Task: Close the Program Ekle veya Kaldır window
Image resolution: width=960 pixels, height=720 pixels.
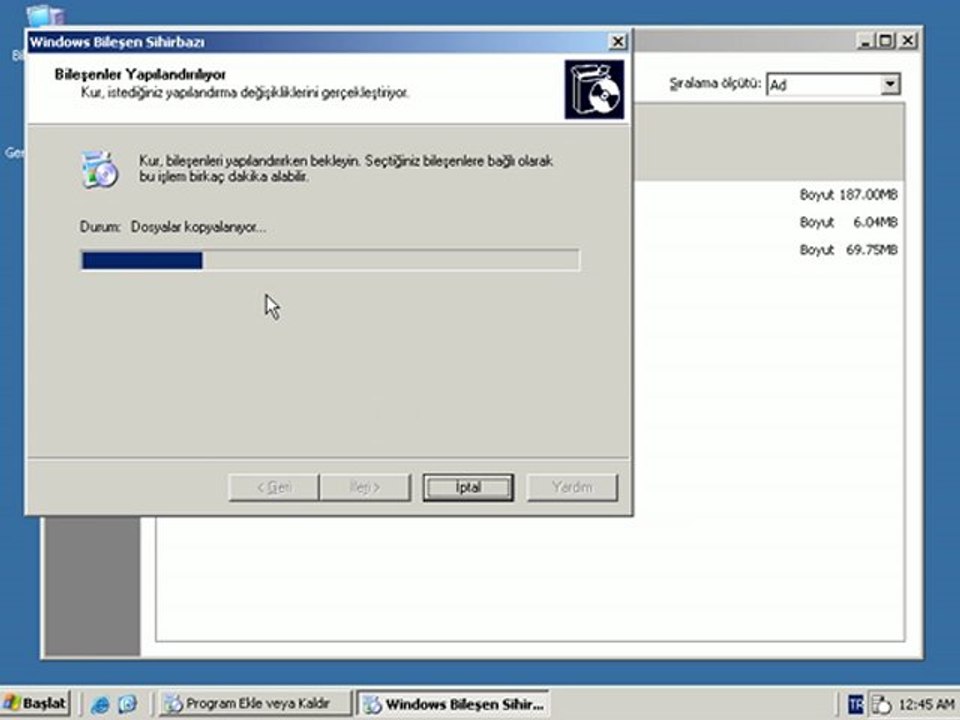Action: [x=907, y=42]
